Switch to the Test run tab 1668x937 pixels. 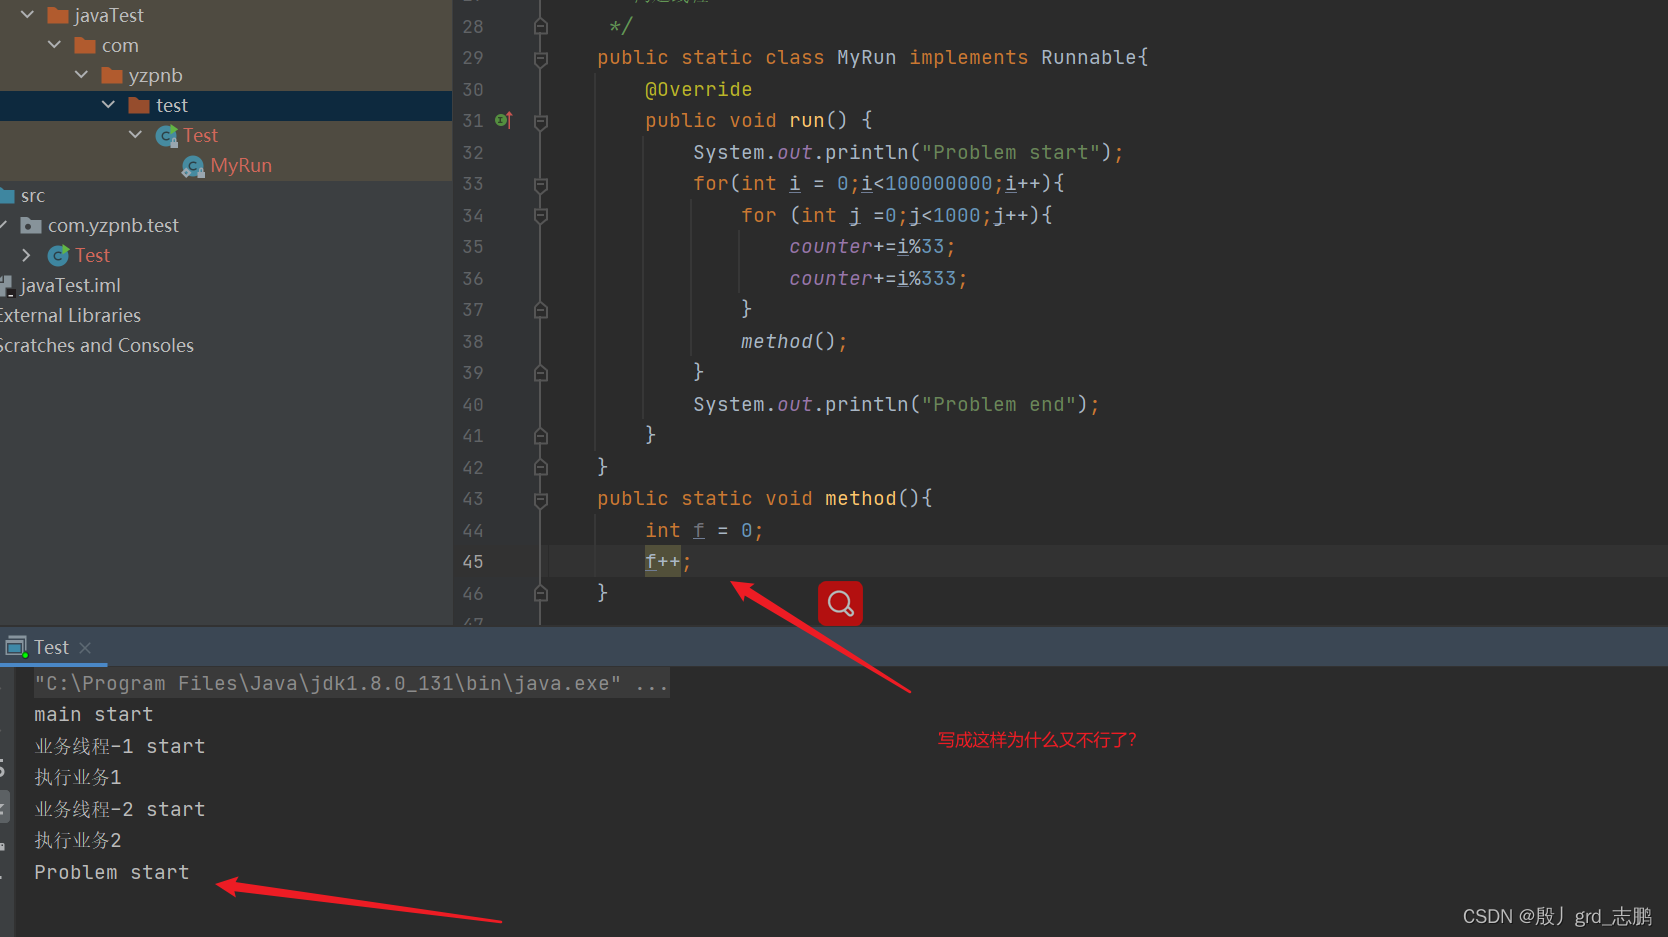coord(51,647)
